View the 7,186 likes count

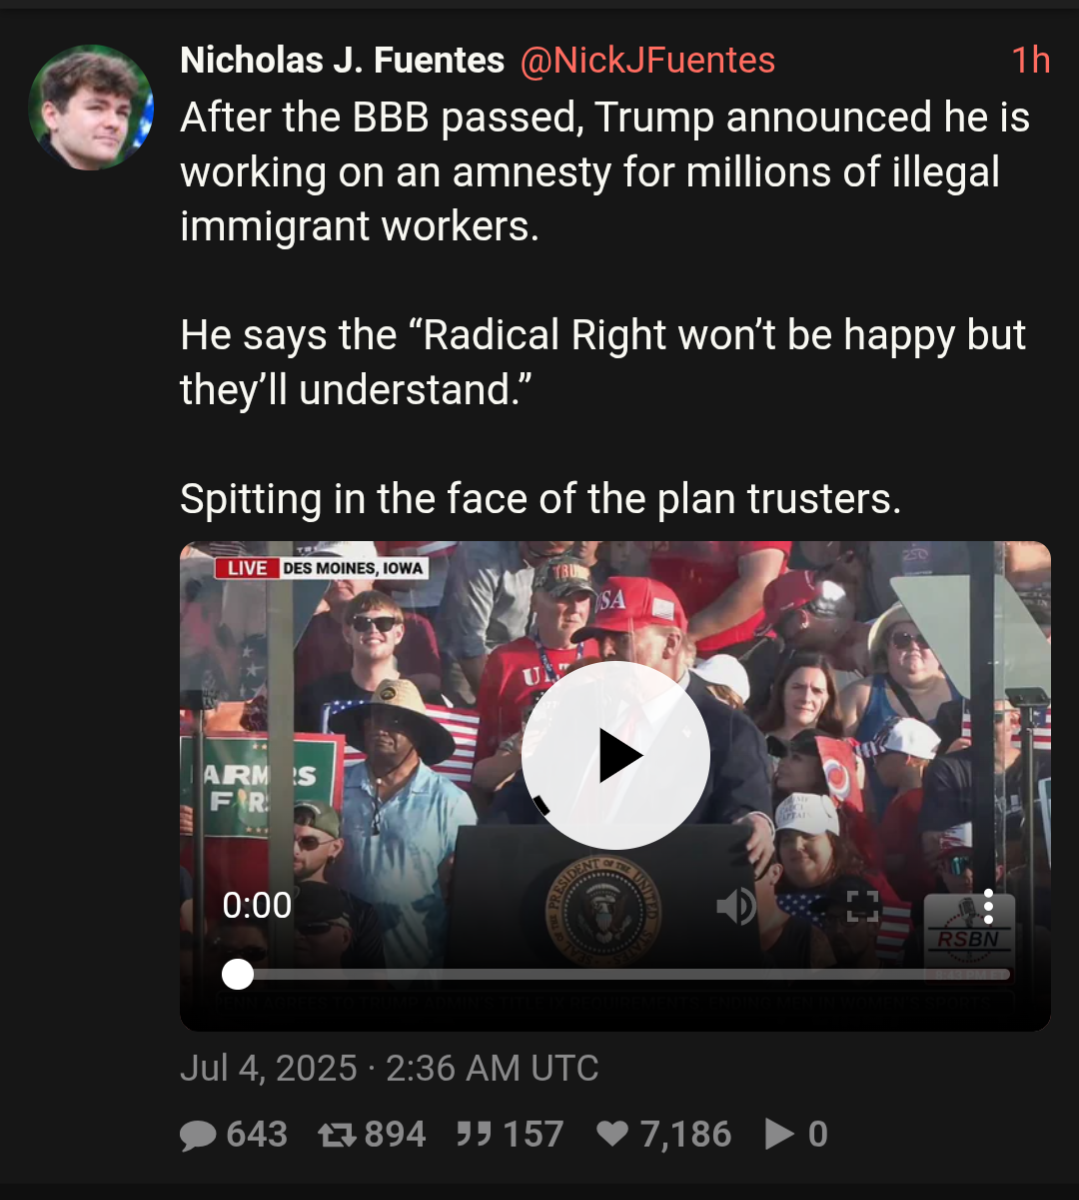pos(685,1134)
